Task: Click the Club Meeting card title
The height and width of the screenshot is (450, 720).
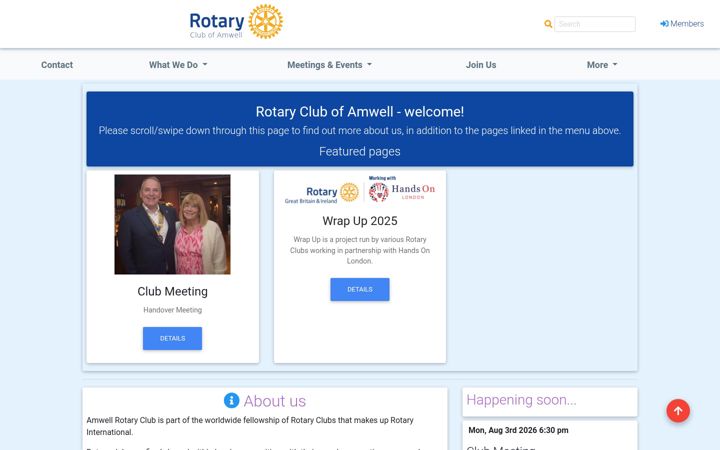Action: click(172, 292)
